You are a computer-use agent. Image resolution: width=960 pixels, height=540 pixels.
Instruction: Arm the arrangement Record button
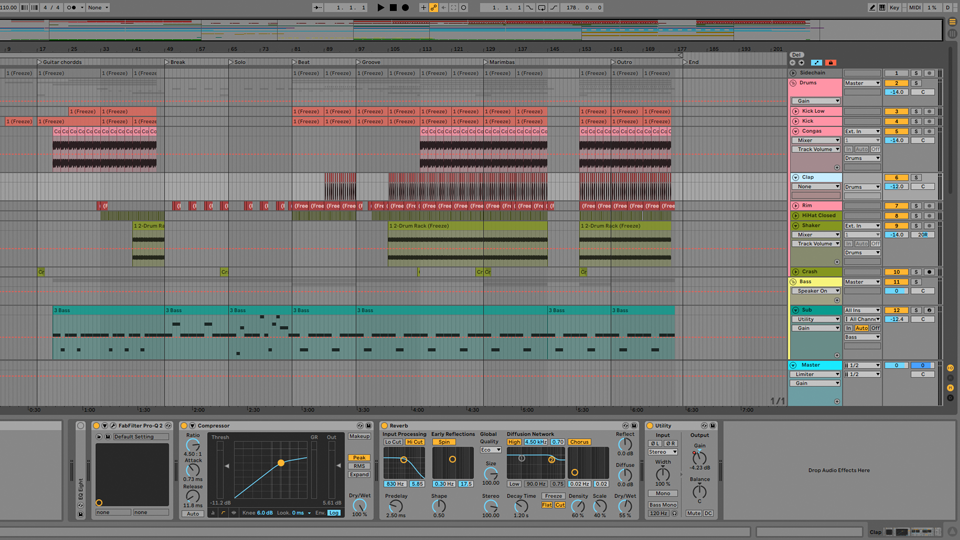(x=405, y=7)
